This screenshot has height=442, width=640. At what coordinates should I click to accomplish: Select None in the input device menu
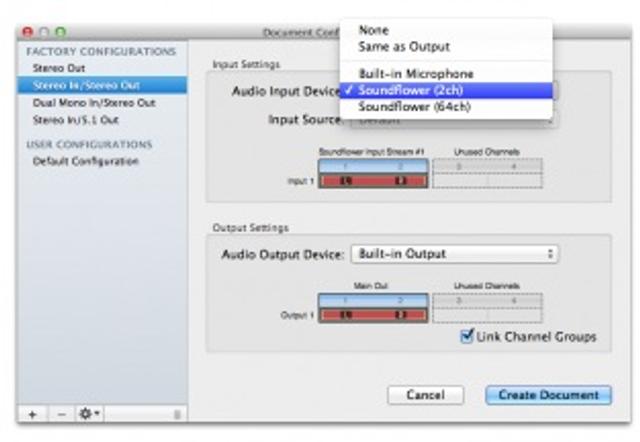[446, 30]
